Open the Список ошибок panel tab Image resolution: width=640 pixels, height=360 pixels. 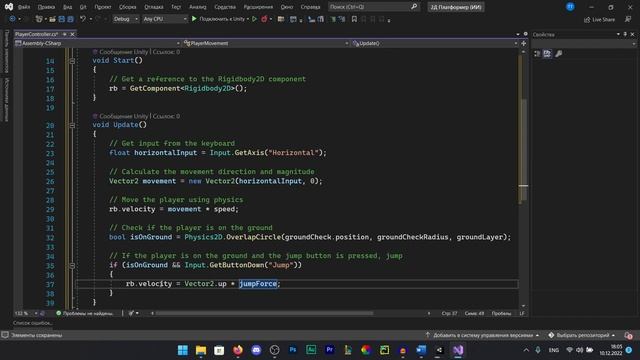point(33,323)
